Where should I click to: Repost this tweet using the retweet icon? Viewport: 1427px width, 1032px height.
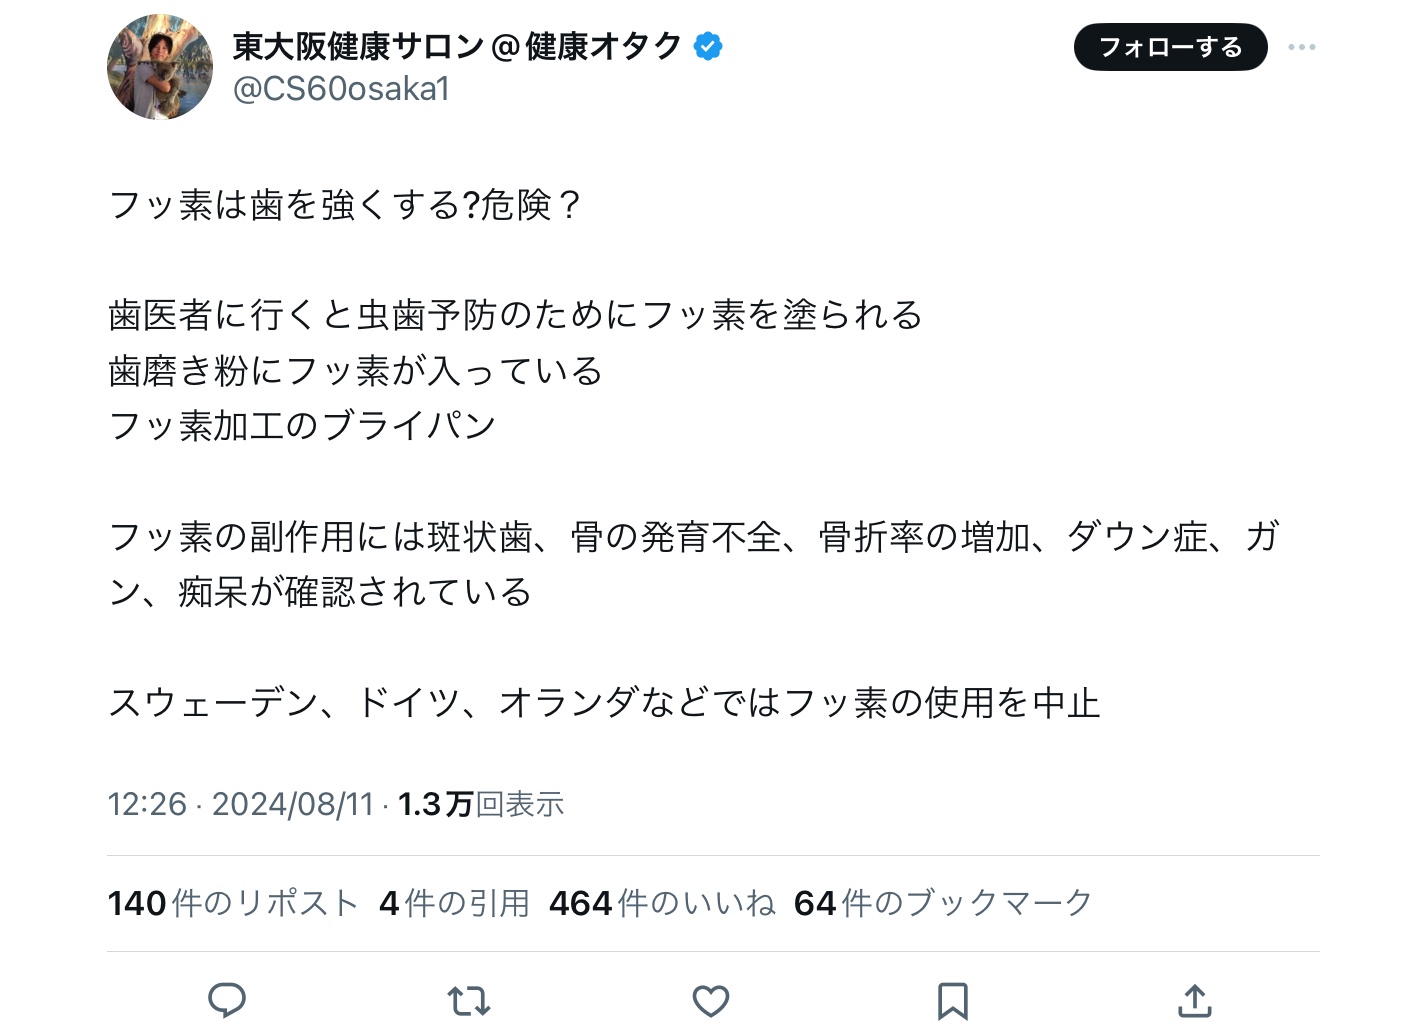click(469, 1000)
